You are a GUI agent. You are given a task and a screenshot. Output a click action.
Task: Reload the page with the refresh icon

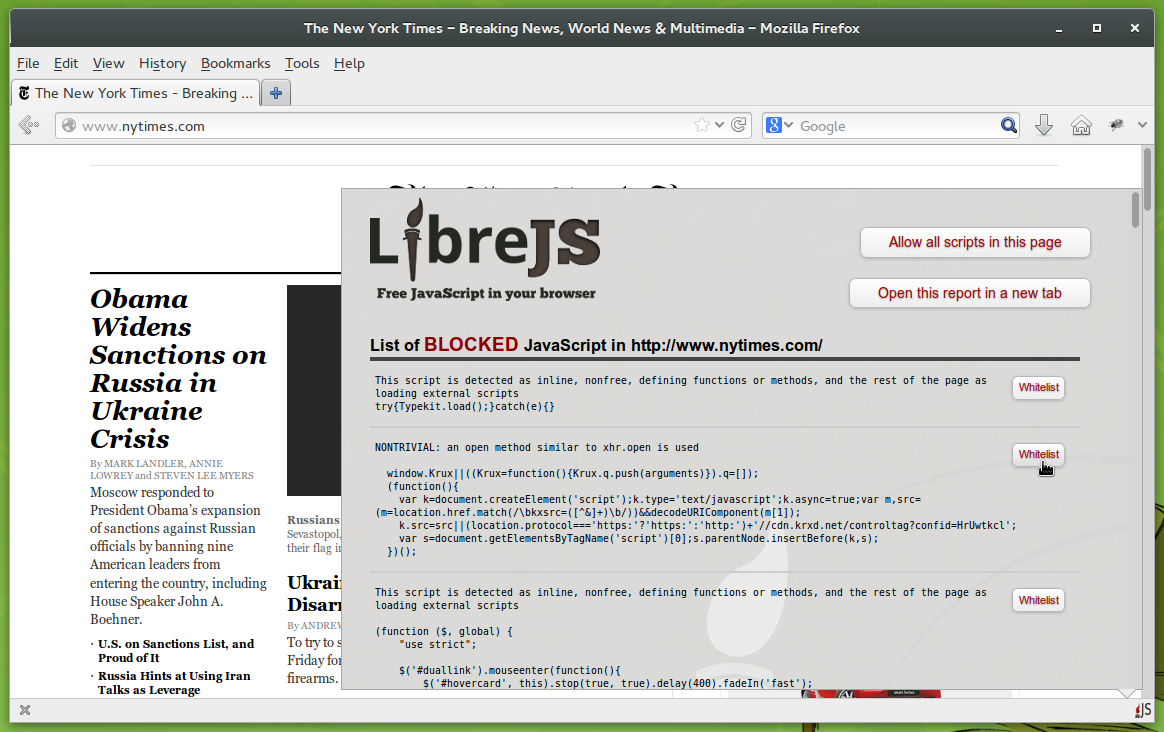point(739,125)
